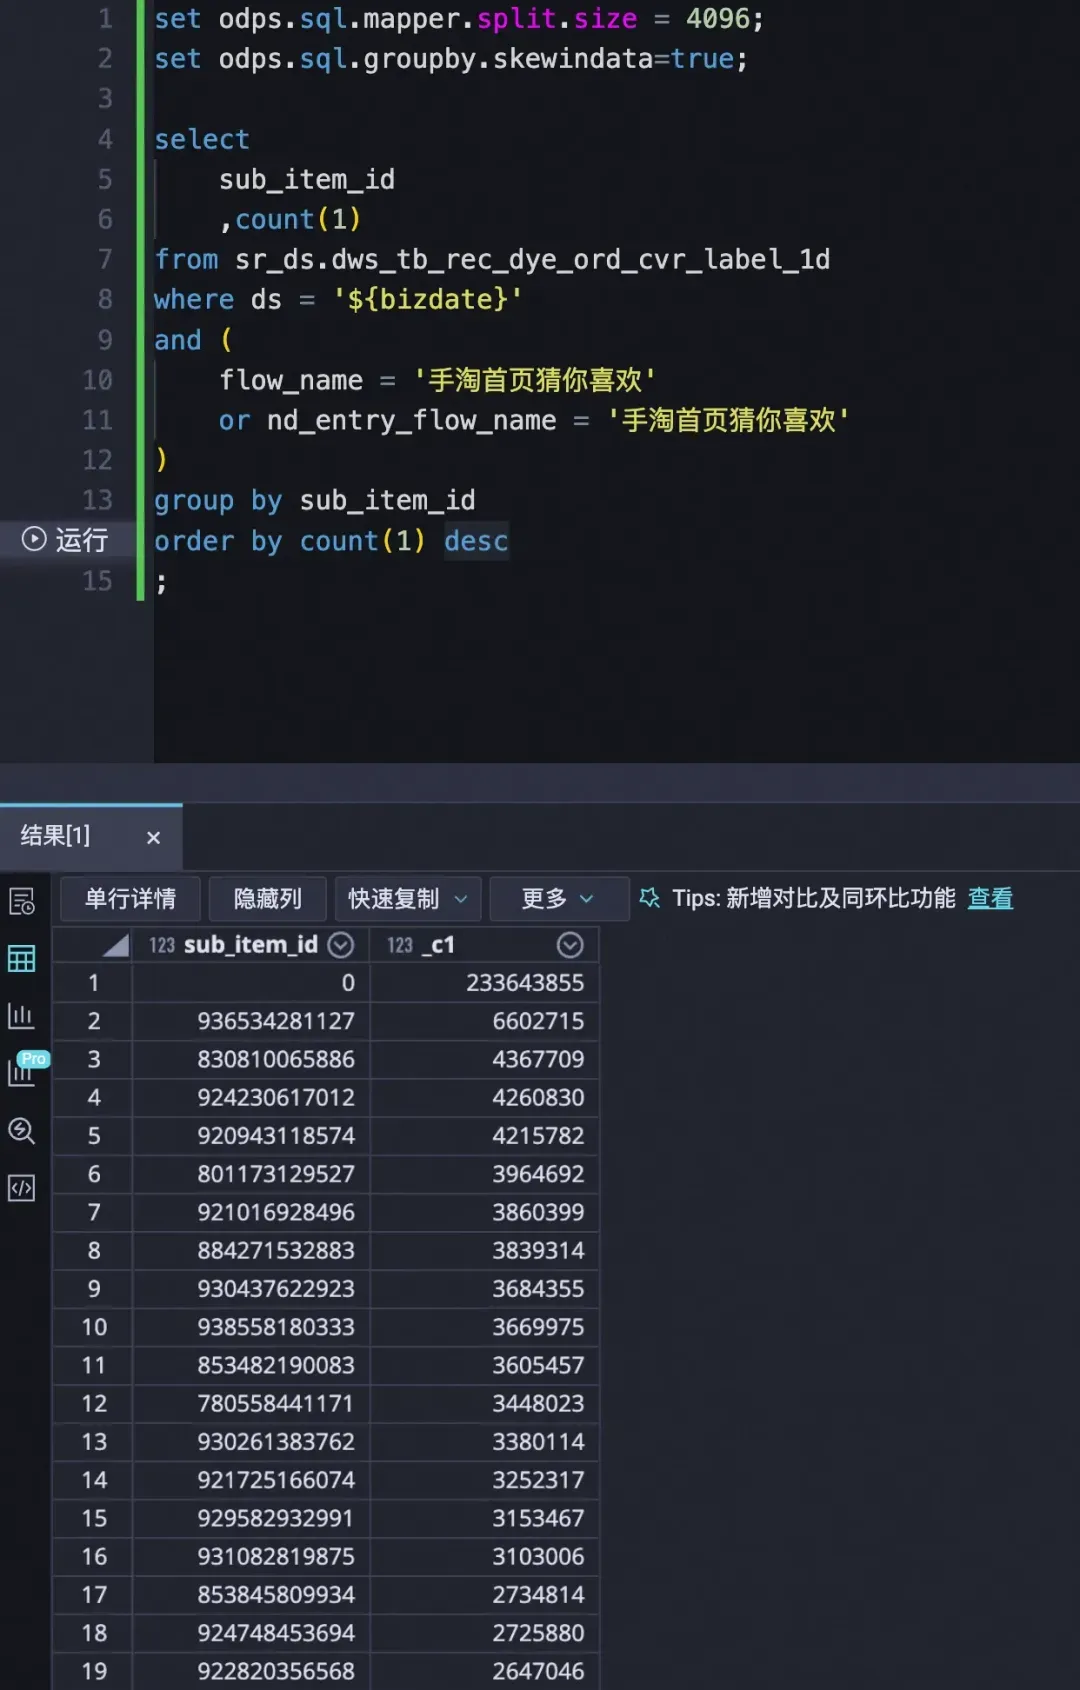
Task: Open the code view icon in sidebar
Action: click(22, 1188)
